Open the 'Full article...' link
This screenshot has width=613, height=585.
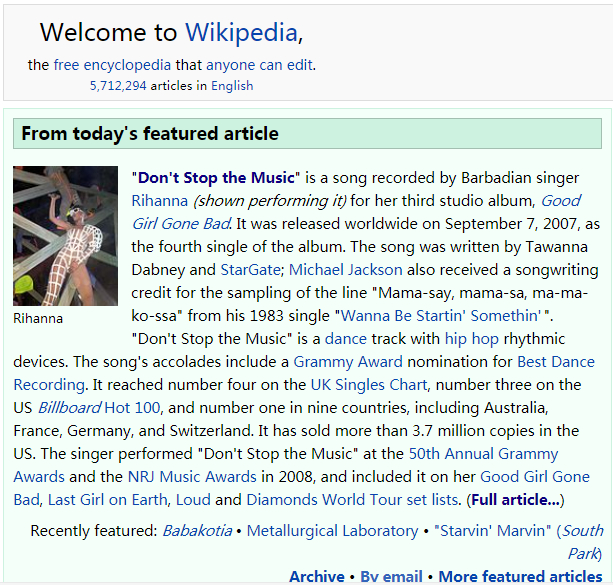point(515,500)
